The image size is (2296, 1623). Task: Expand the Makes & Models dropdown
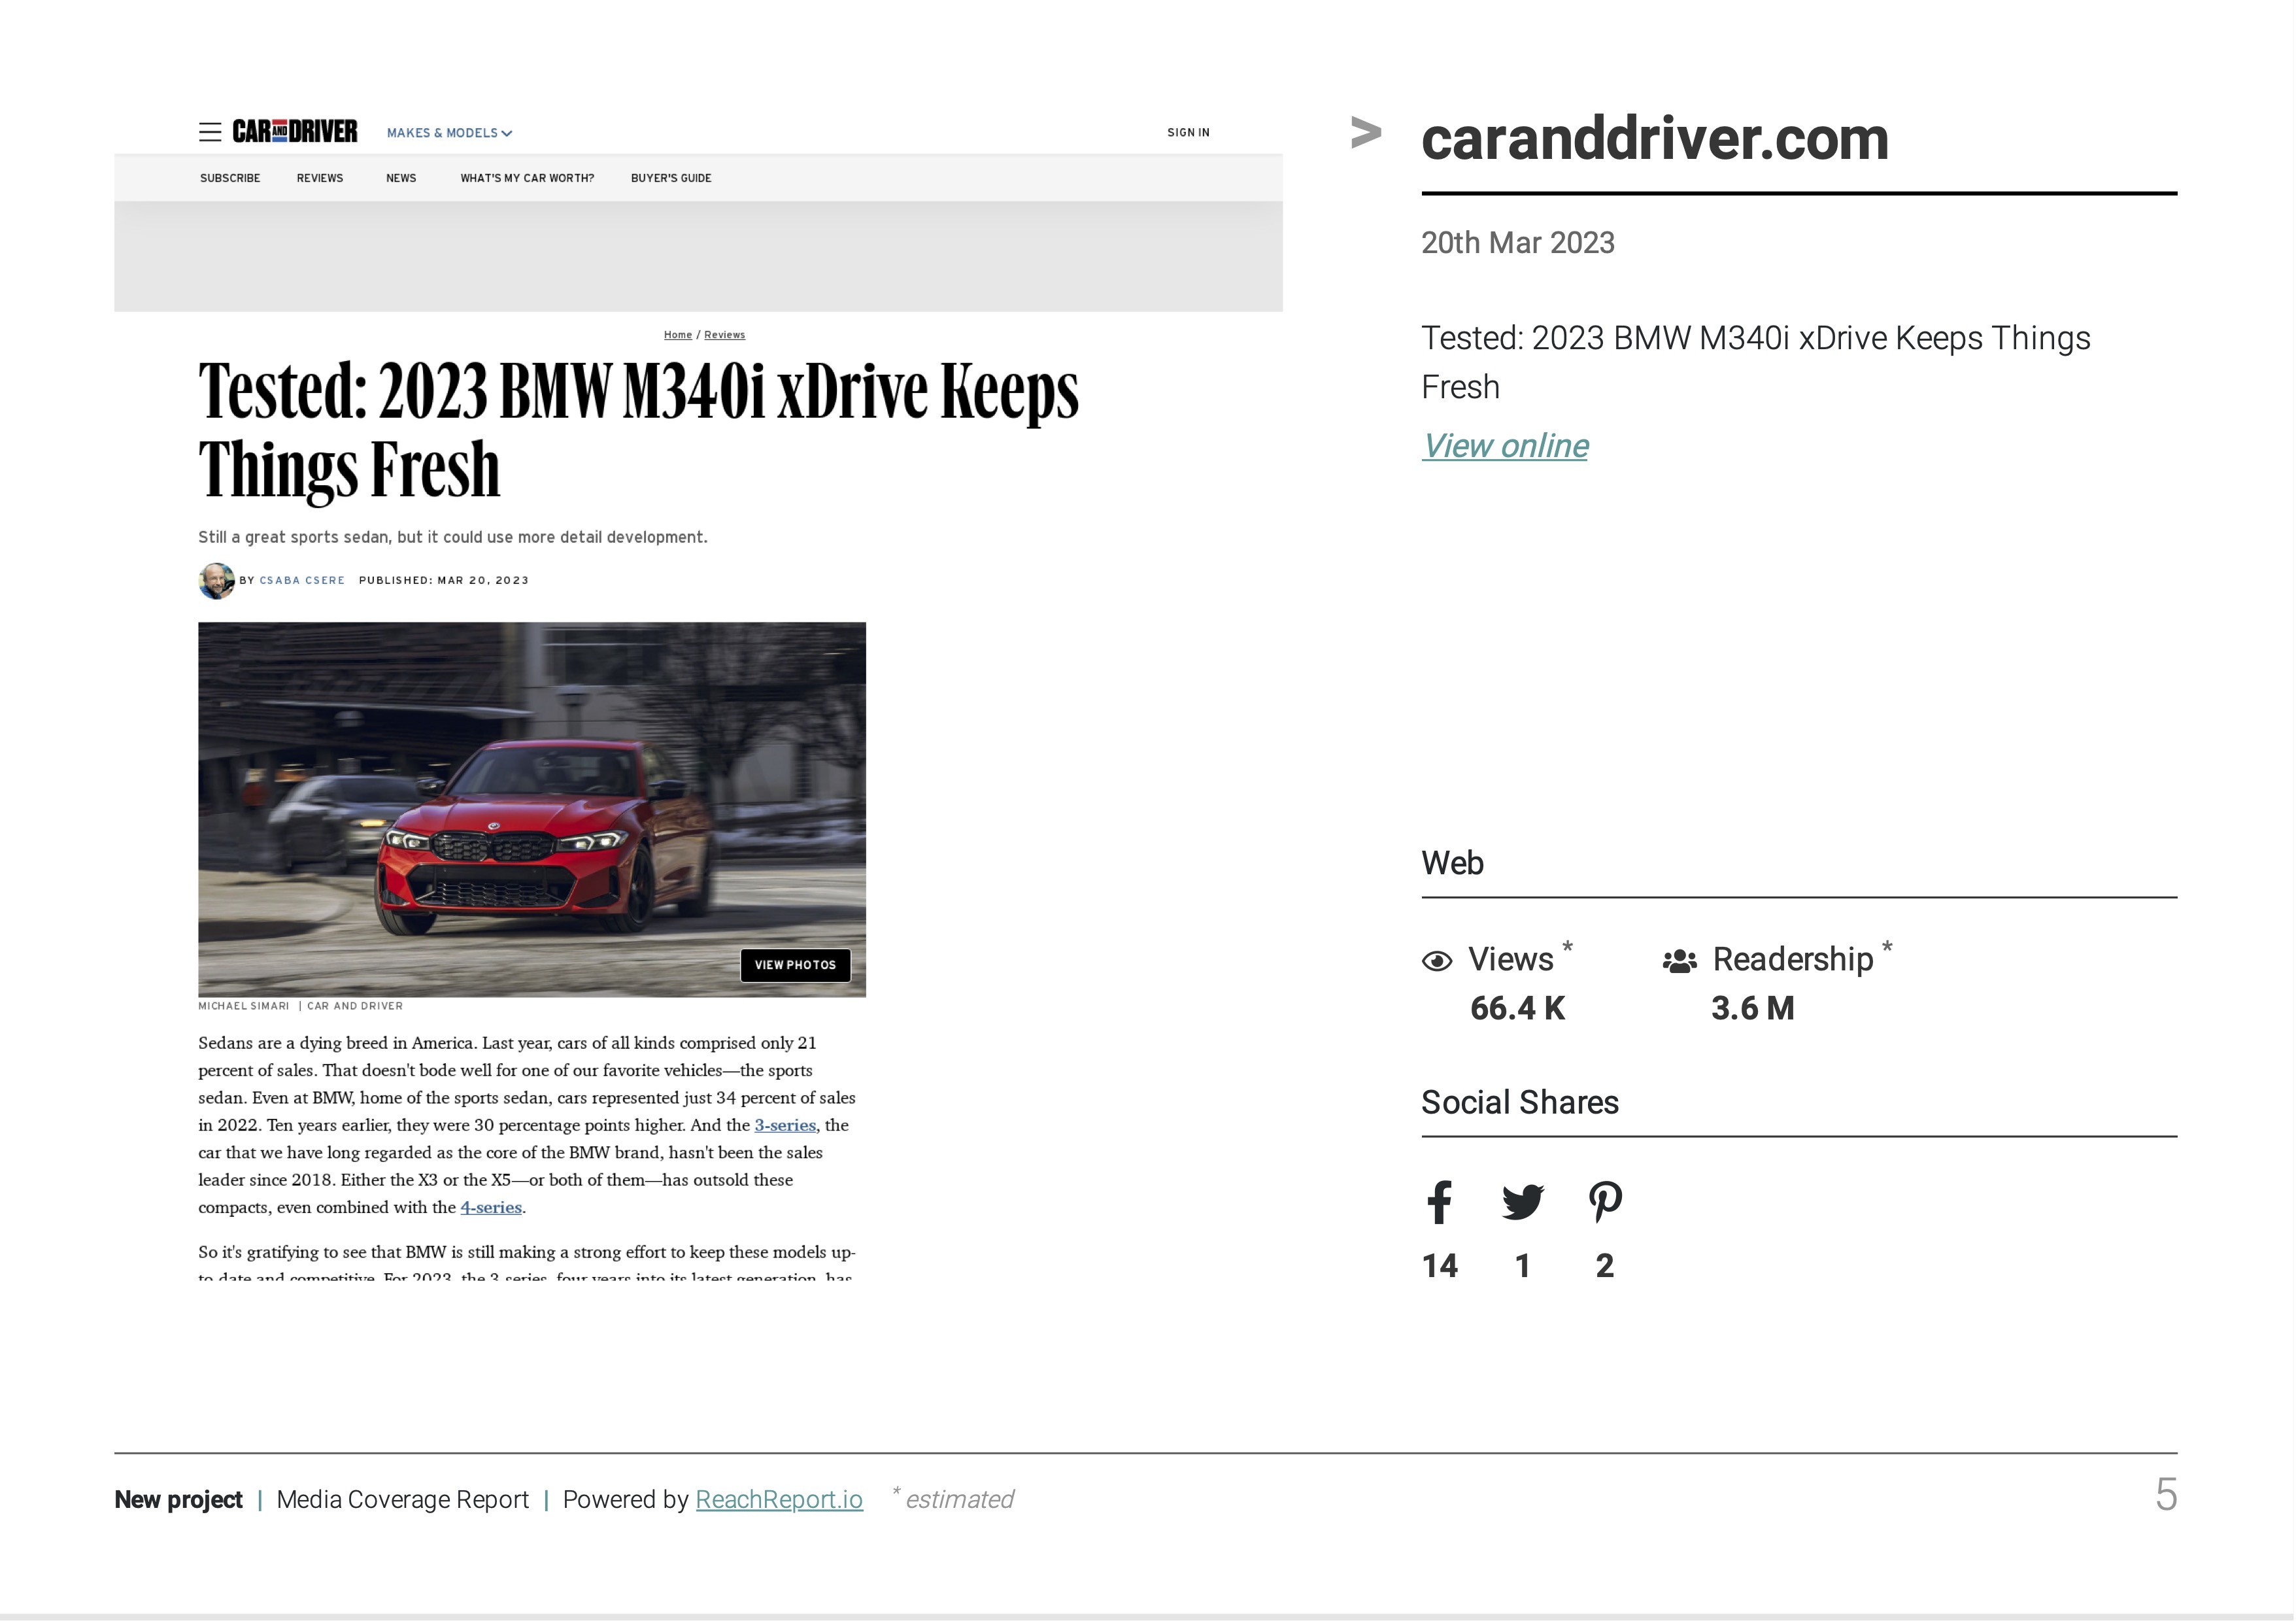point(450,133)
